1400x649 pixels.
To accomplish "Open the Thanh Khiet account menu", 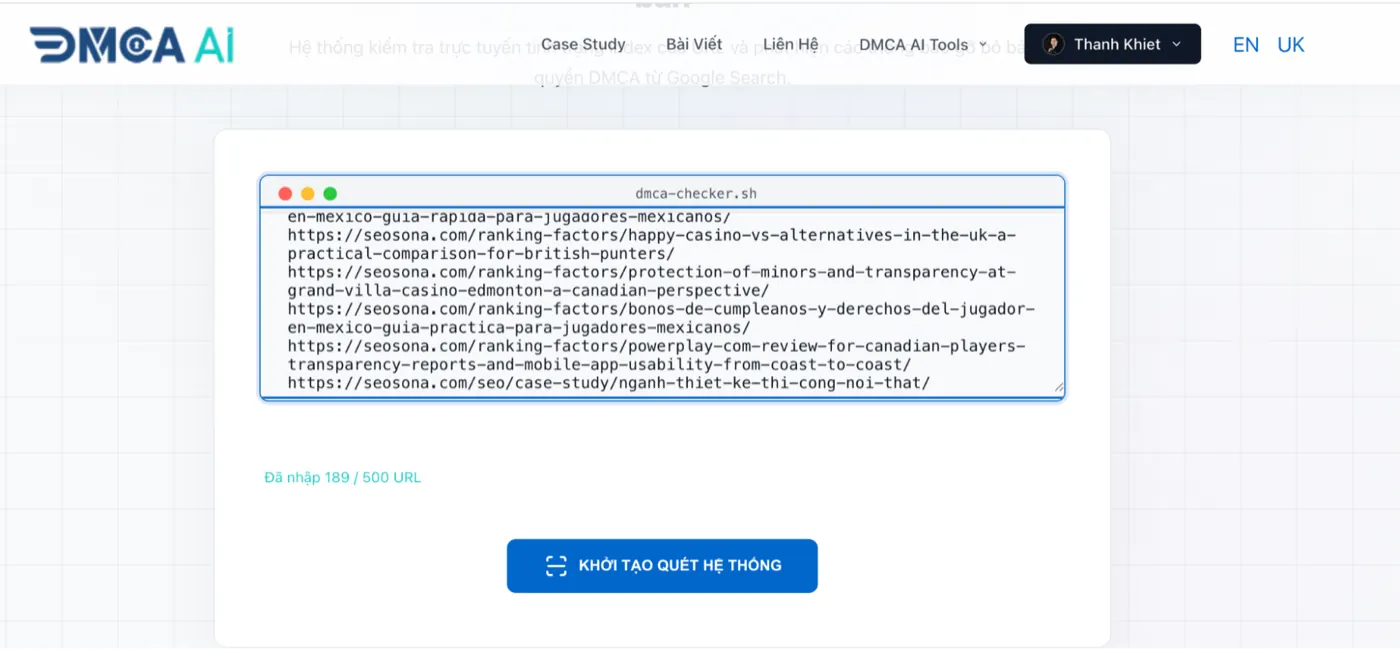I will click(1112, 44).
